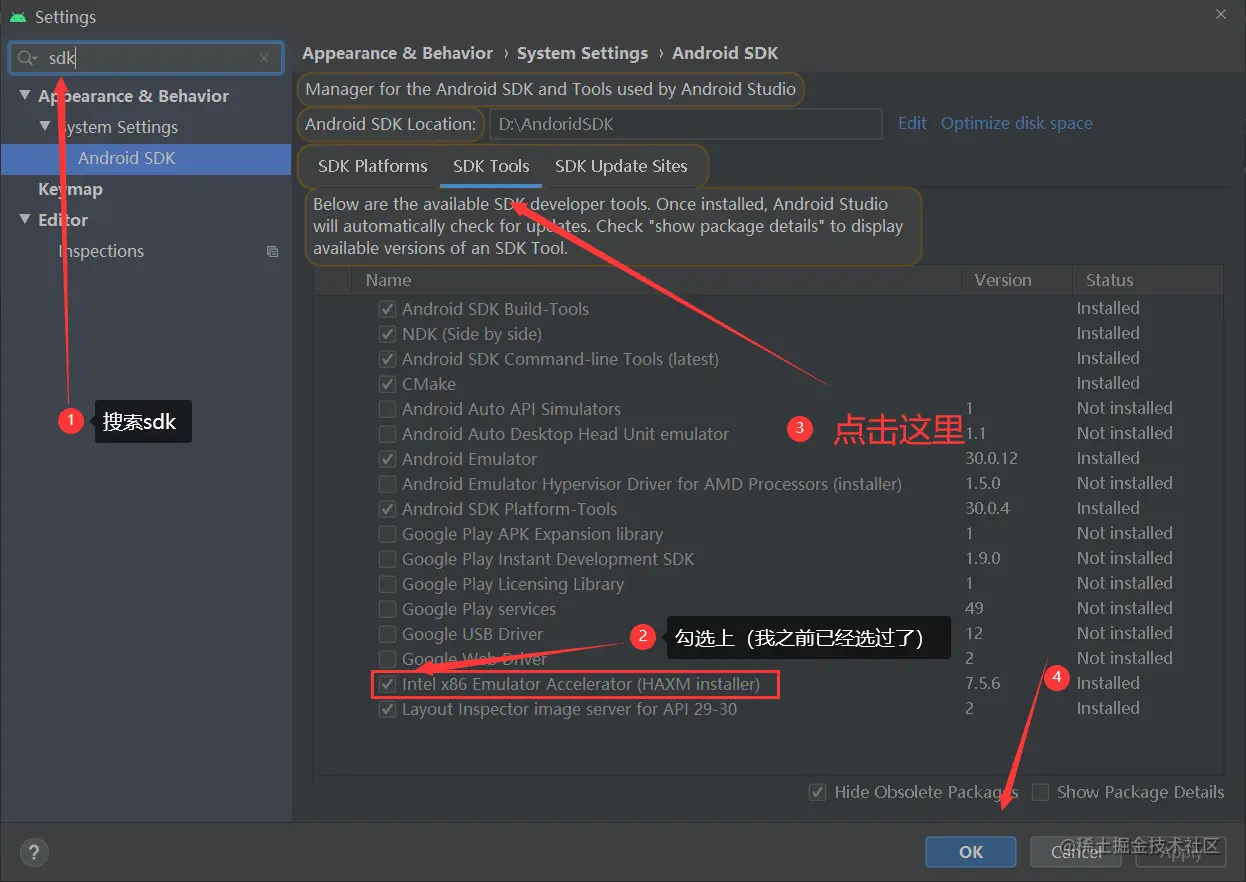Switch to SDK Tools tab

click(x=491, y=166)
